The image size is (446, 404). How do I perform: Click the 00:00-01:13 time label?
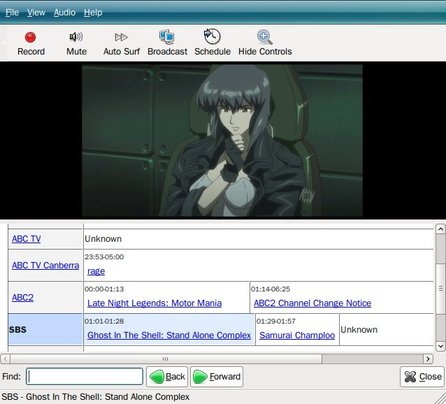point(104,289)
